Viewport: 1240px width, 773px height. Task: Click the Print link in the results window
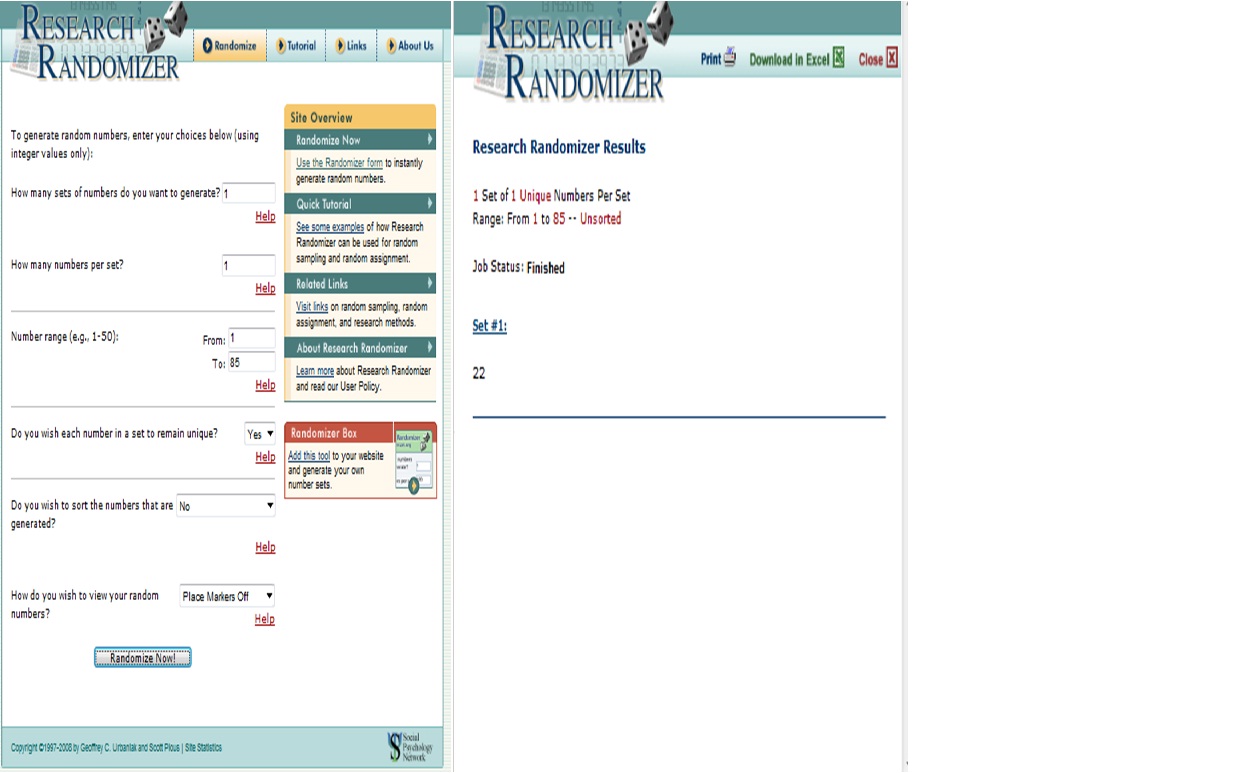[x=710, y=59]
